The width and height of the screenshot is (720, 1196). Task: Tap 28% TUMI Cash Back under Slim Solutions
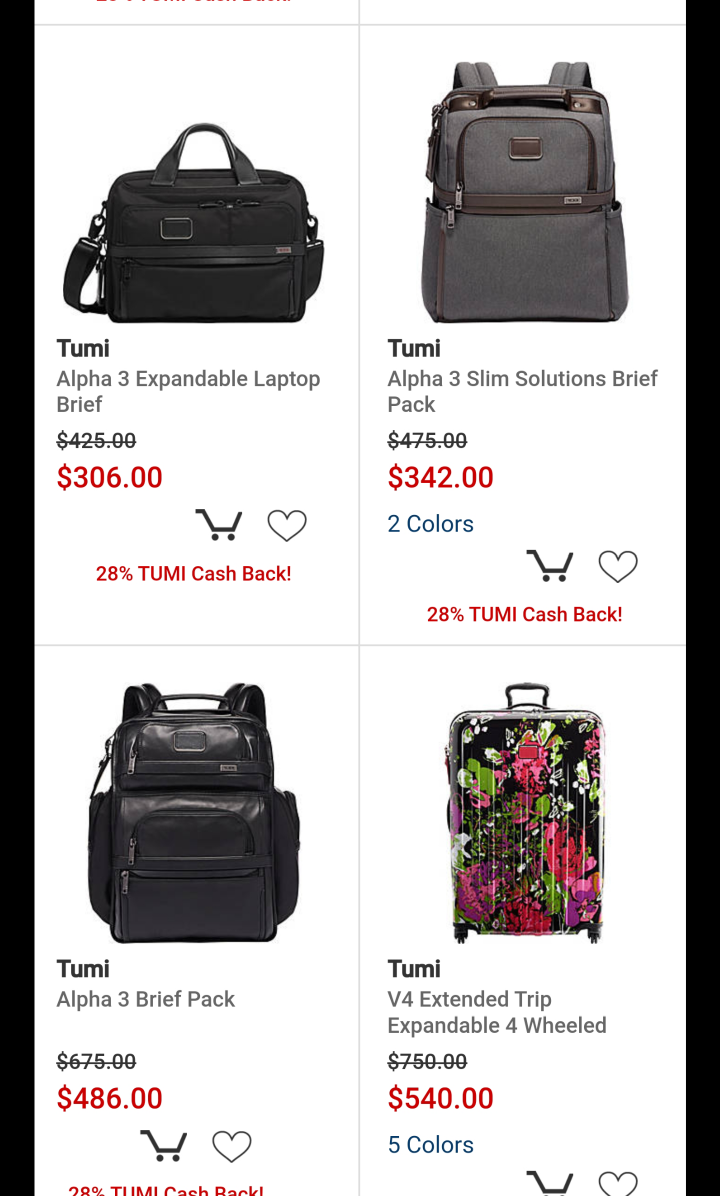[525, 615]
